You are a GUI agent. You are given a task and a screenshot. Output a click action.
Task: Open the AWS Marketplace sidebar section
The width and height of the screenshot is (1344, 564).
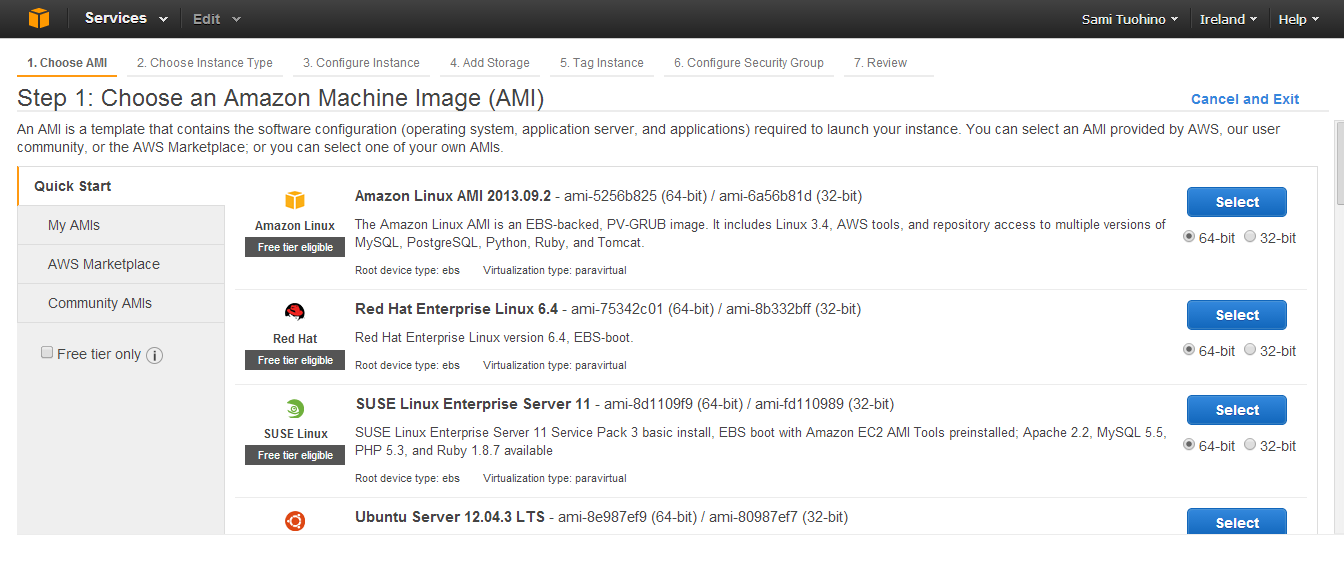121,264
